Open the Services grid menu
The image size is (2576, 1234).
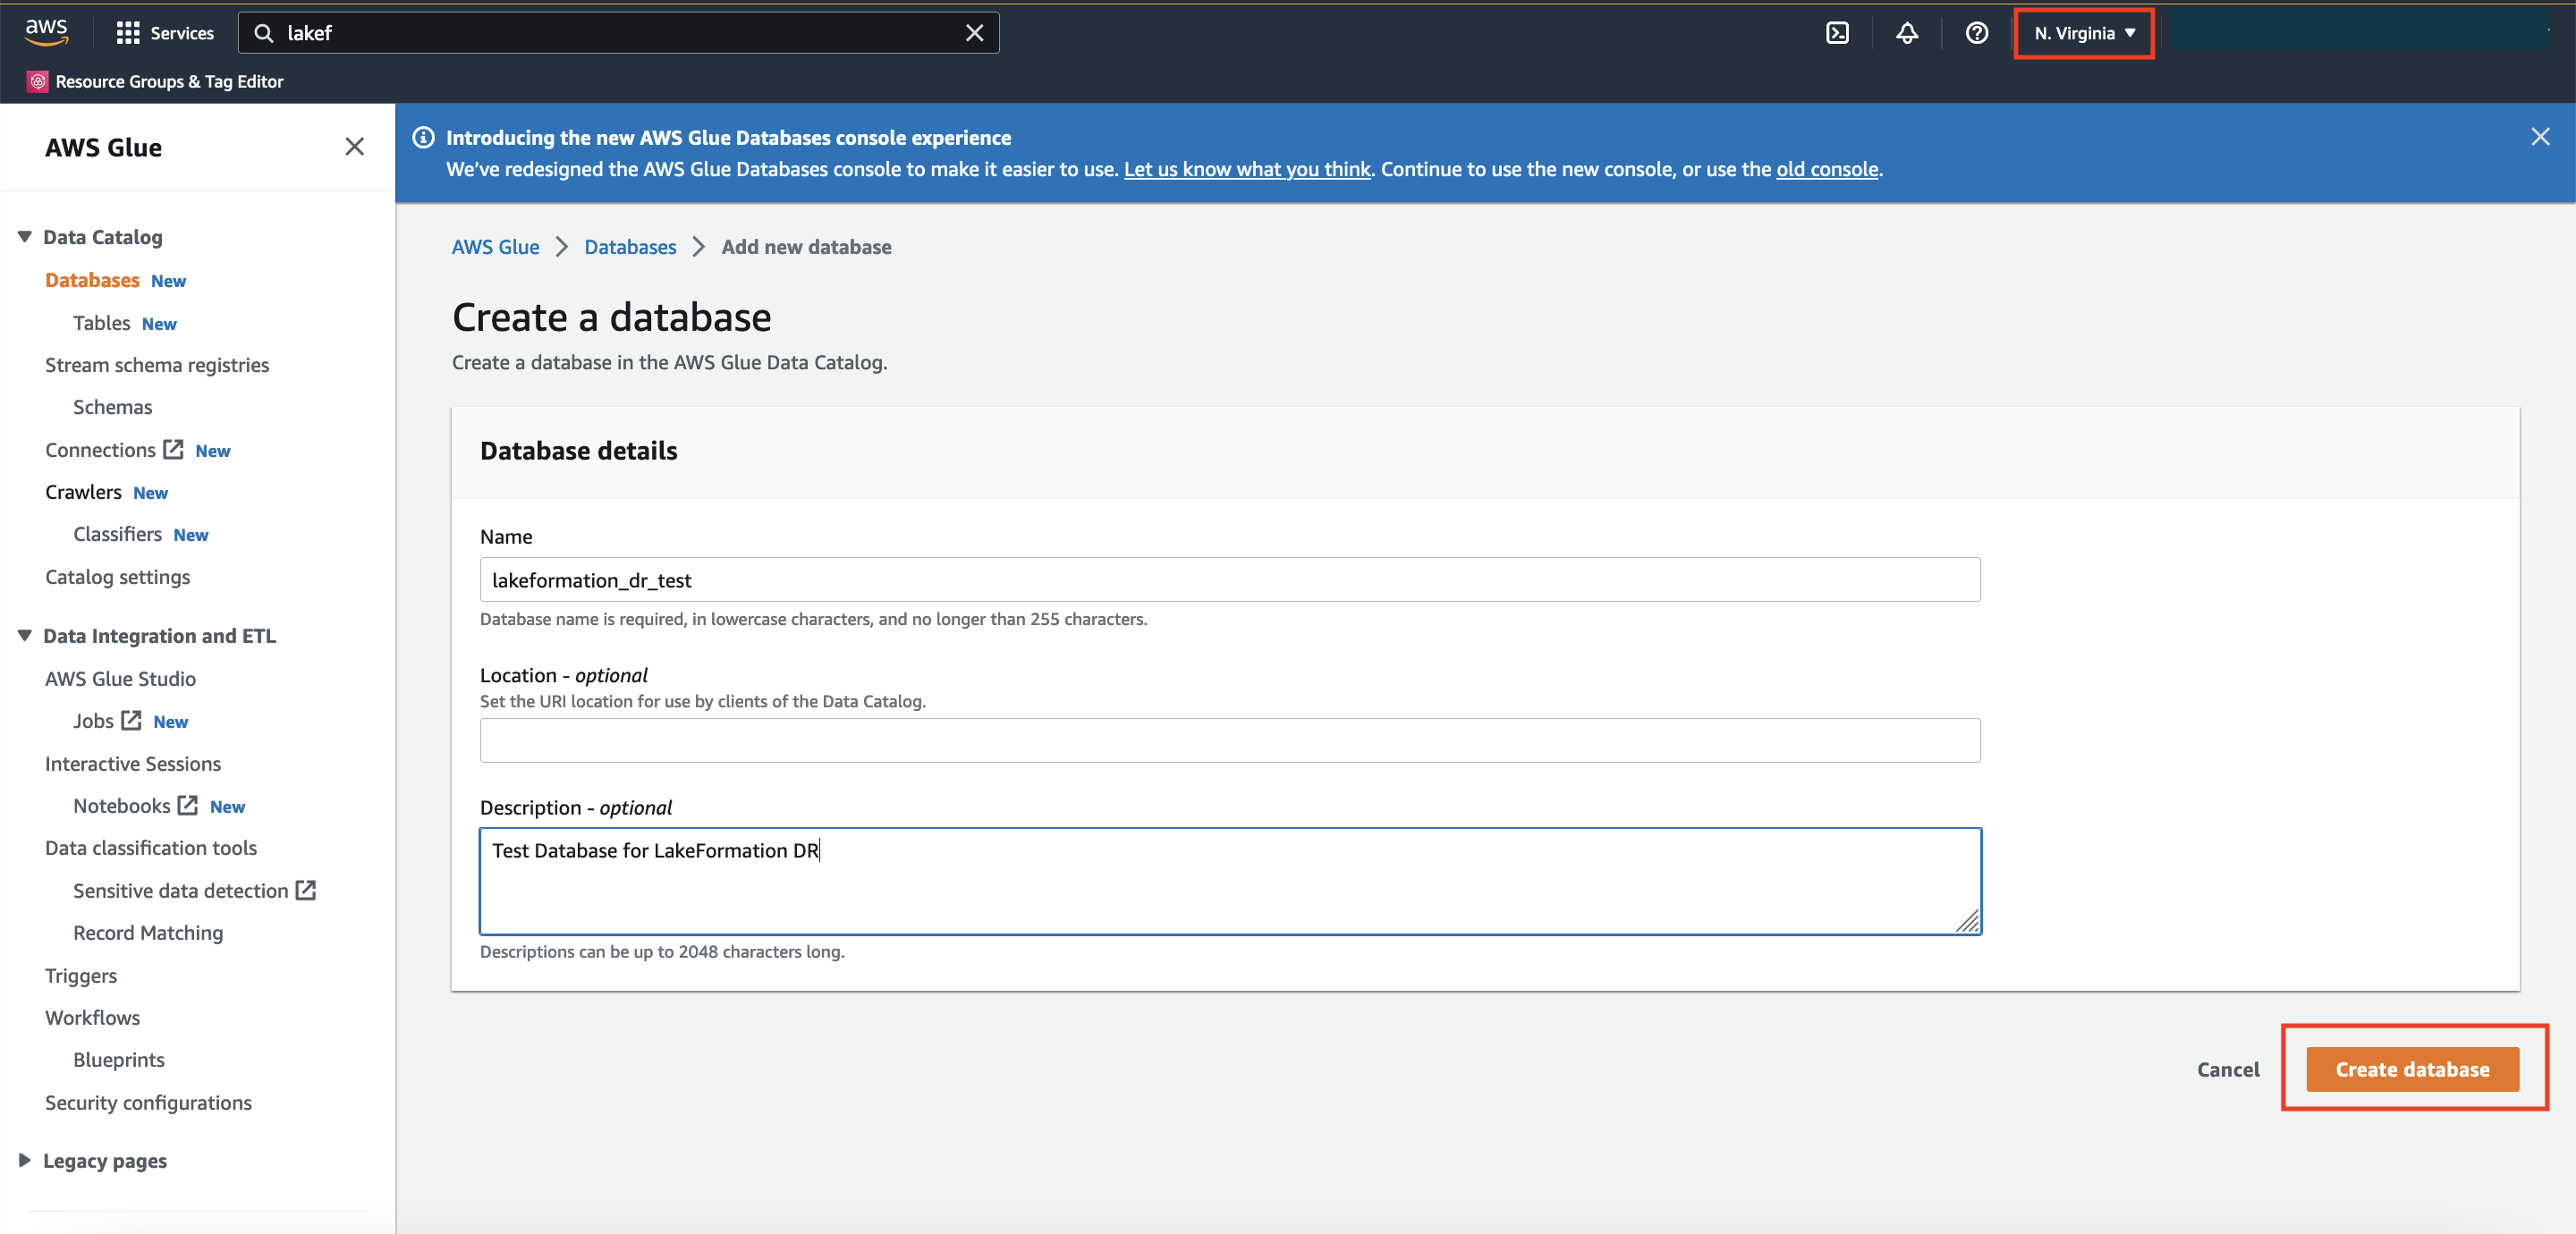click(128, 33)
